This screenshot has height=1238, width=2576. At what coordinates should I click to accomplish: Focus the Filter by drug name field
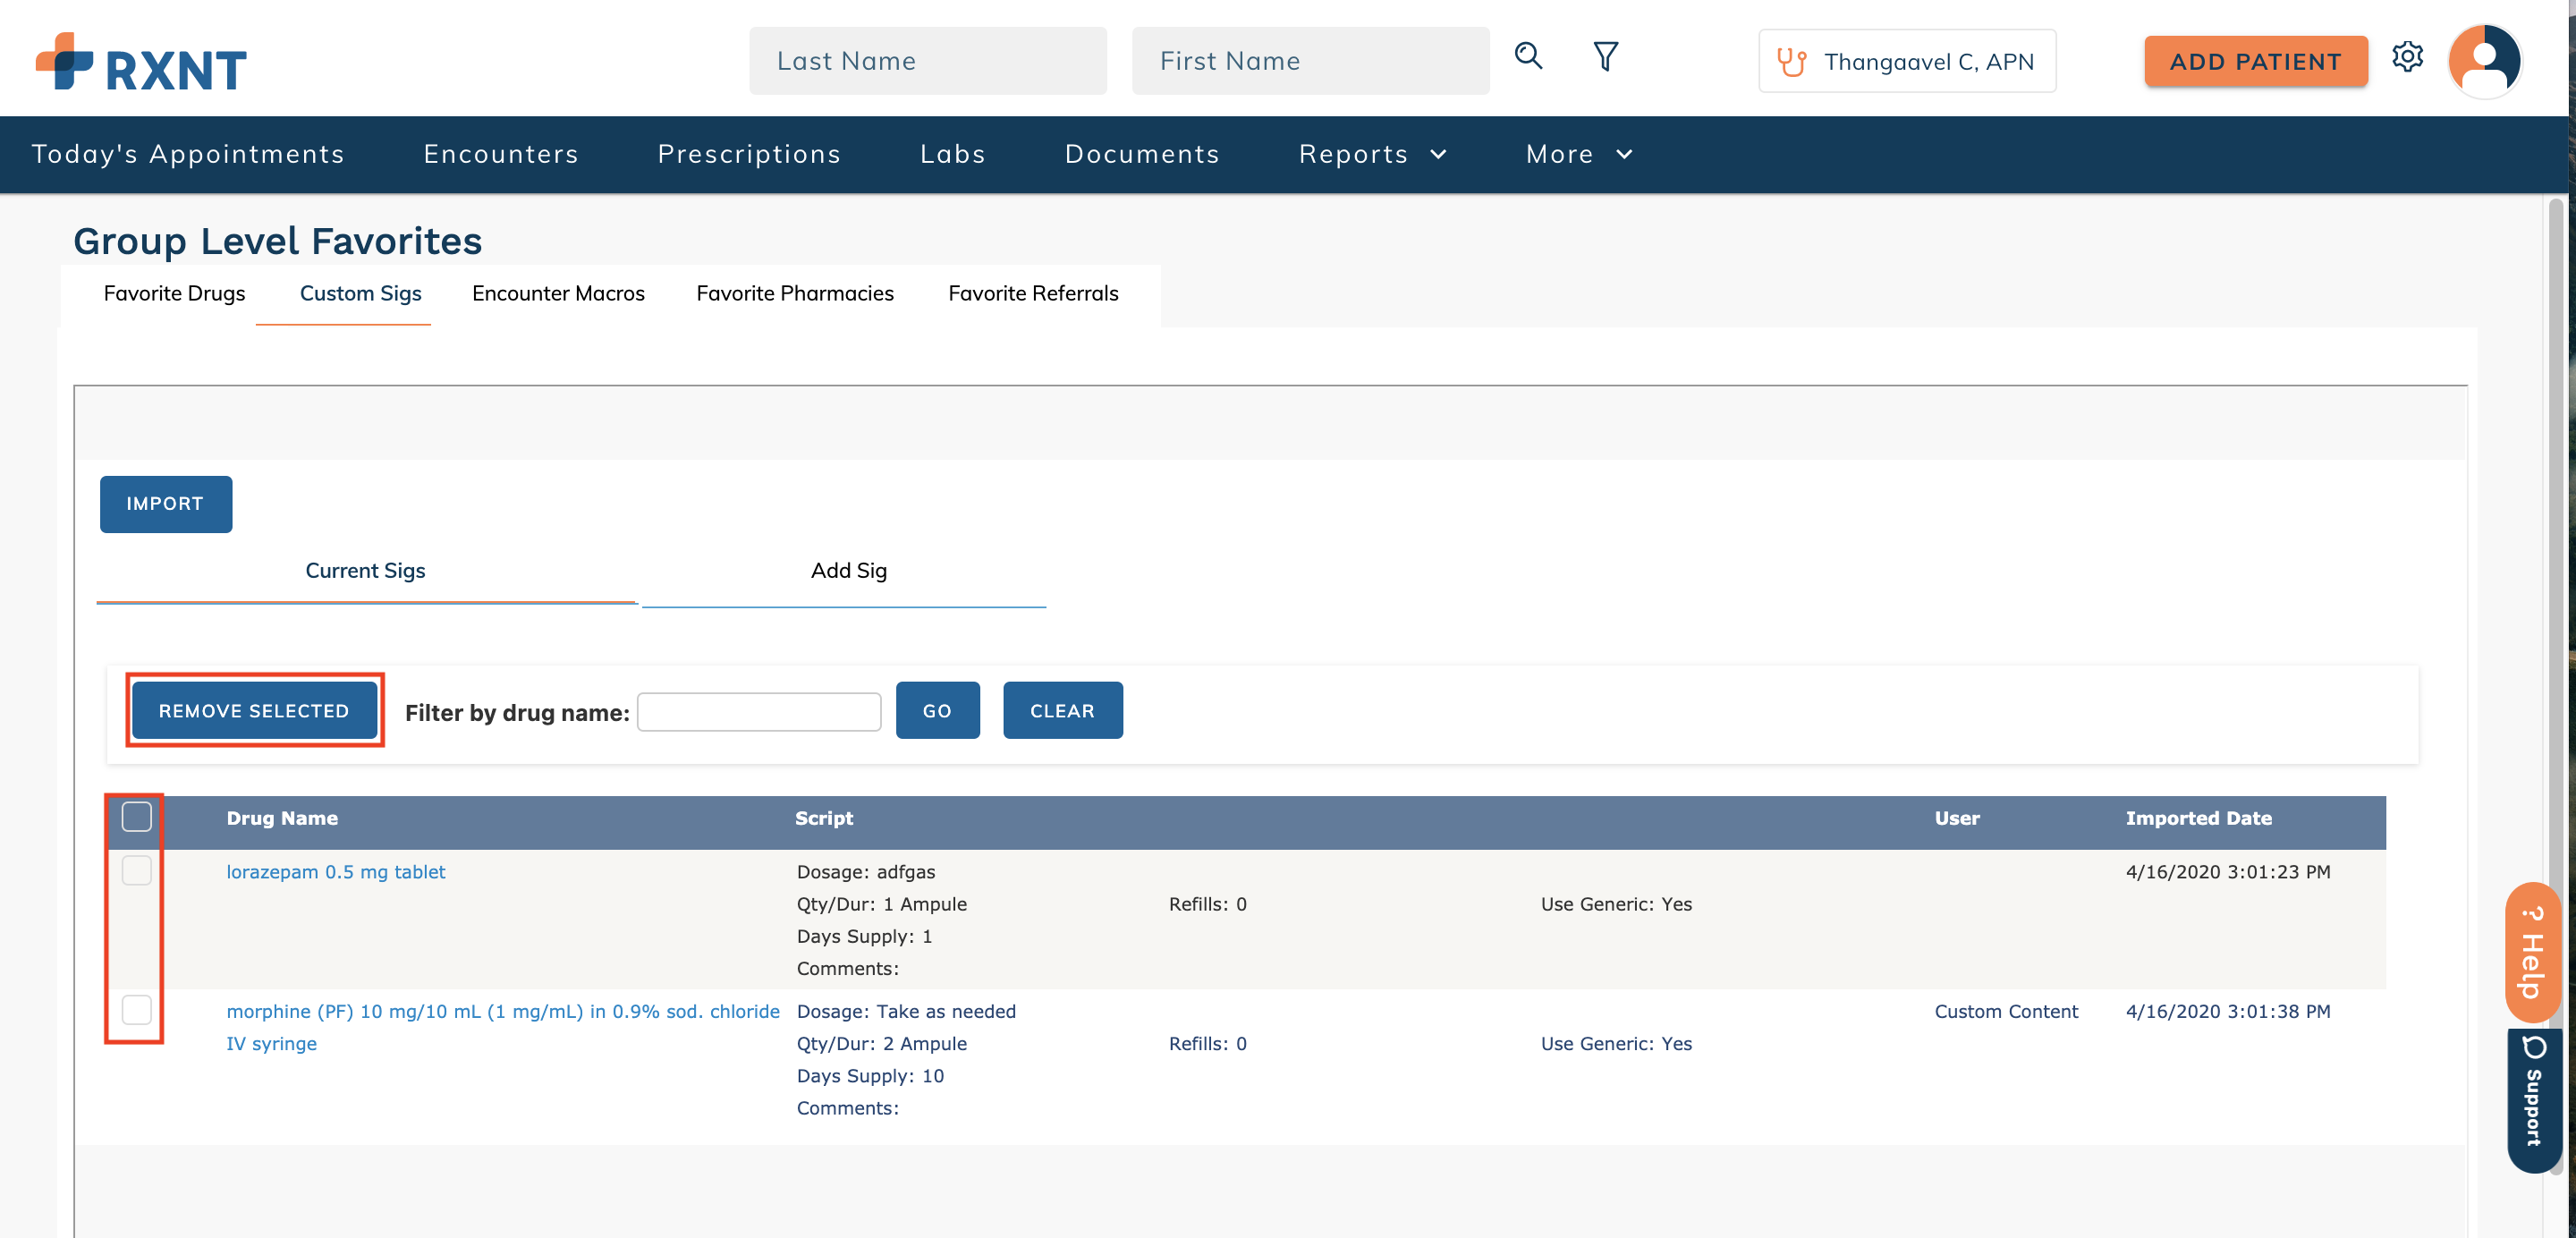[x=758, y=711]
